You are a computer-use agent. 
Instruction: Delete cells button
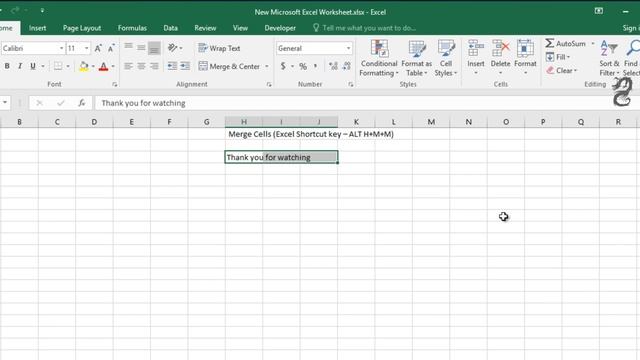coord(500,58)
